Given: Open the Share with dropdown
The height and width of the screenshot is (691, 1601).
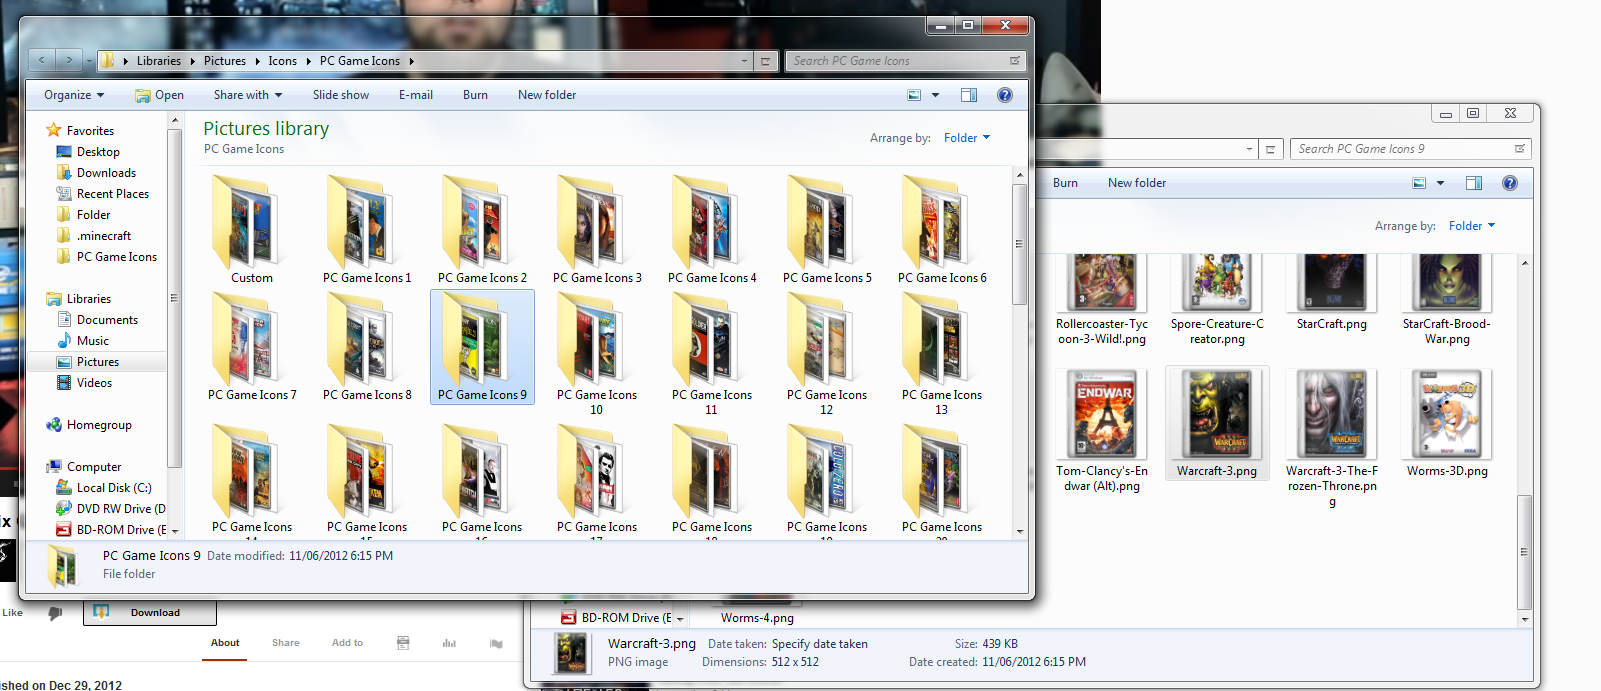Looking at the screenshot, I should pos(248,95).
